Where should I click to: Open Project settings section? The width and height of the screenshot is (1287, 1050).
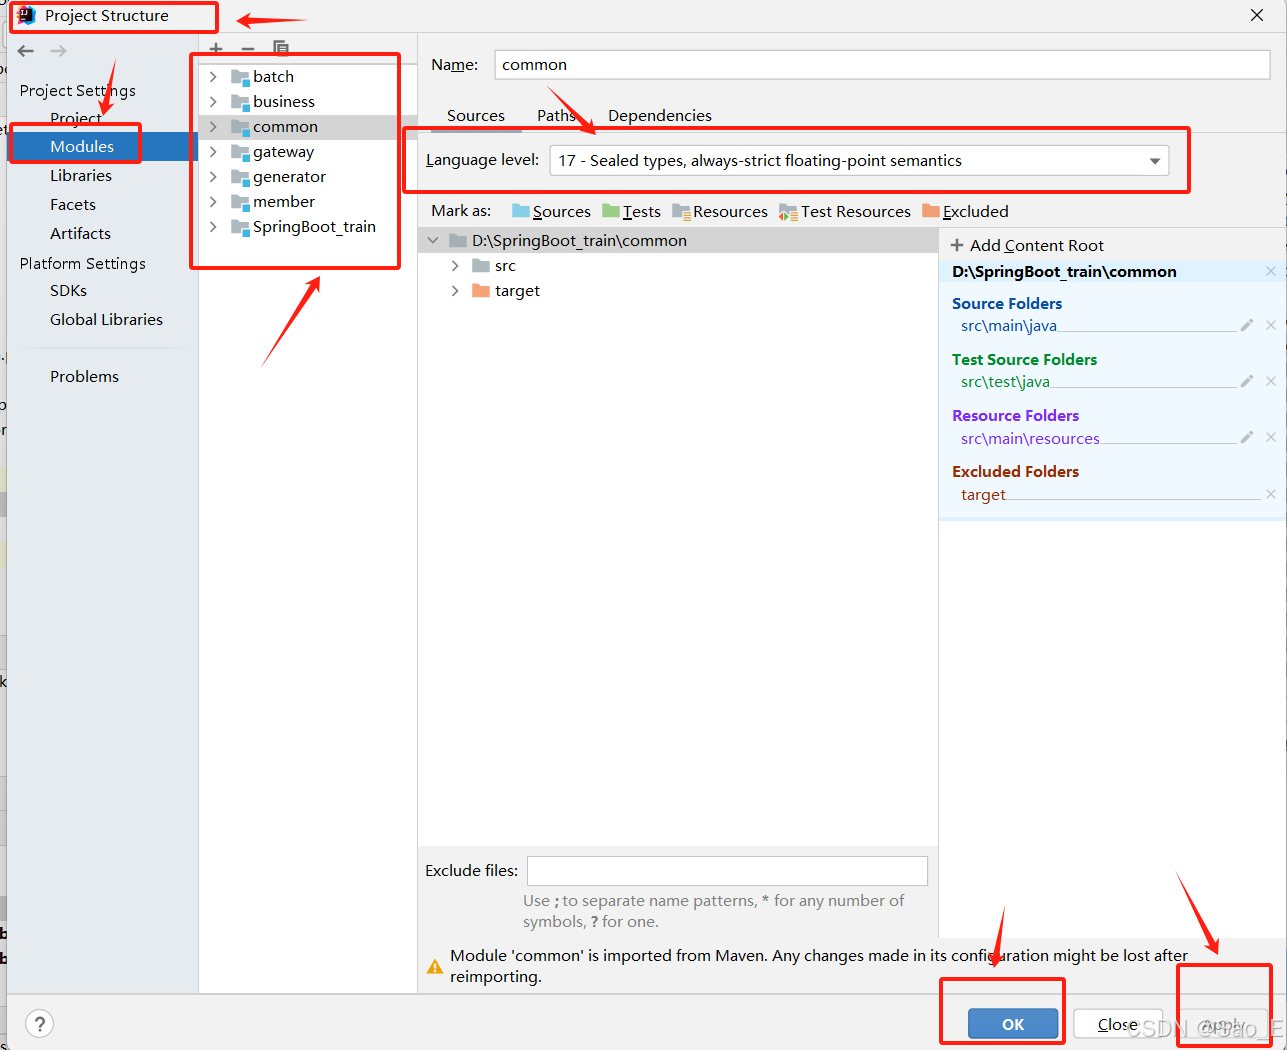tap(76, 118)
